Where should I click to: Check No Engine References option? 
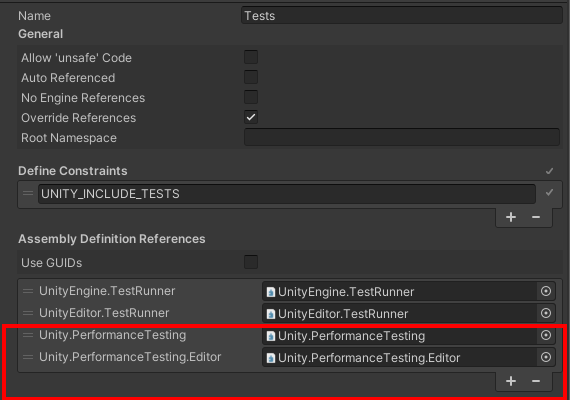point(251,97)
